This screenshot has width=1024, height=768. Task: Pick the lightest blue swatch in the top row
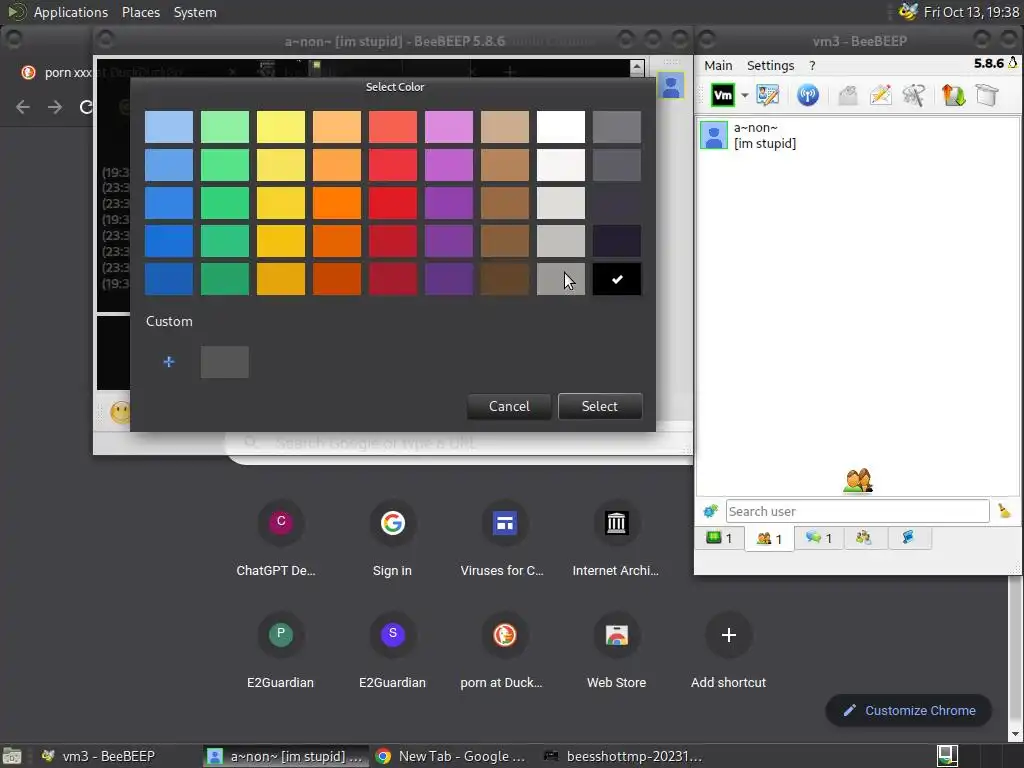pyautogui.click(x=168, y=127)
